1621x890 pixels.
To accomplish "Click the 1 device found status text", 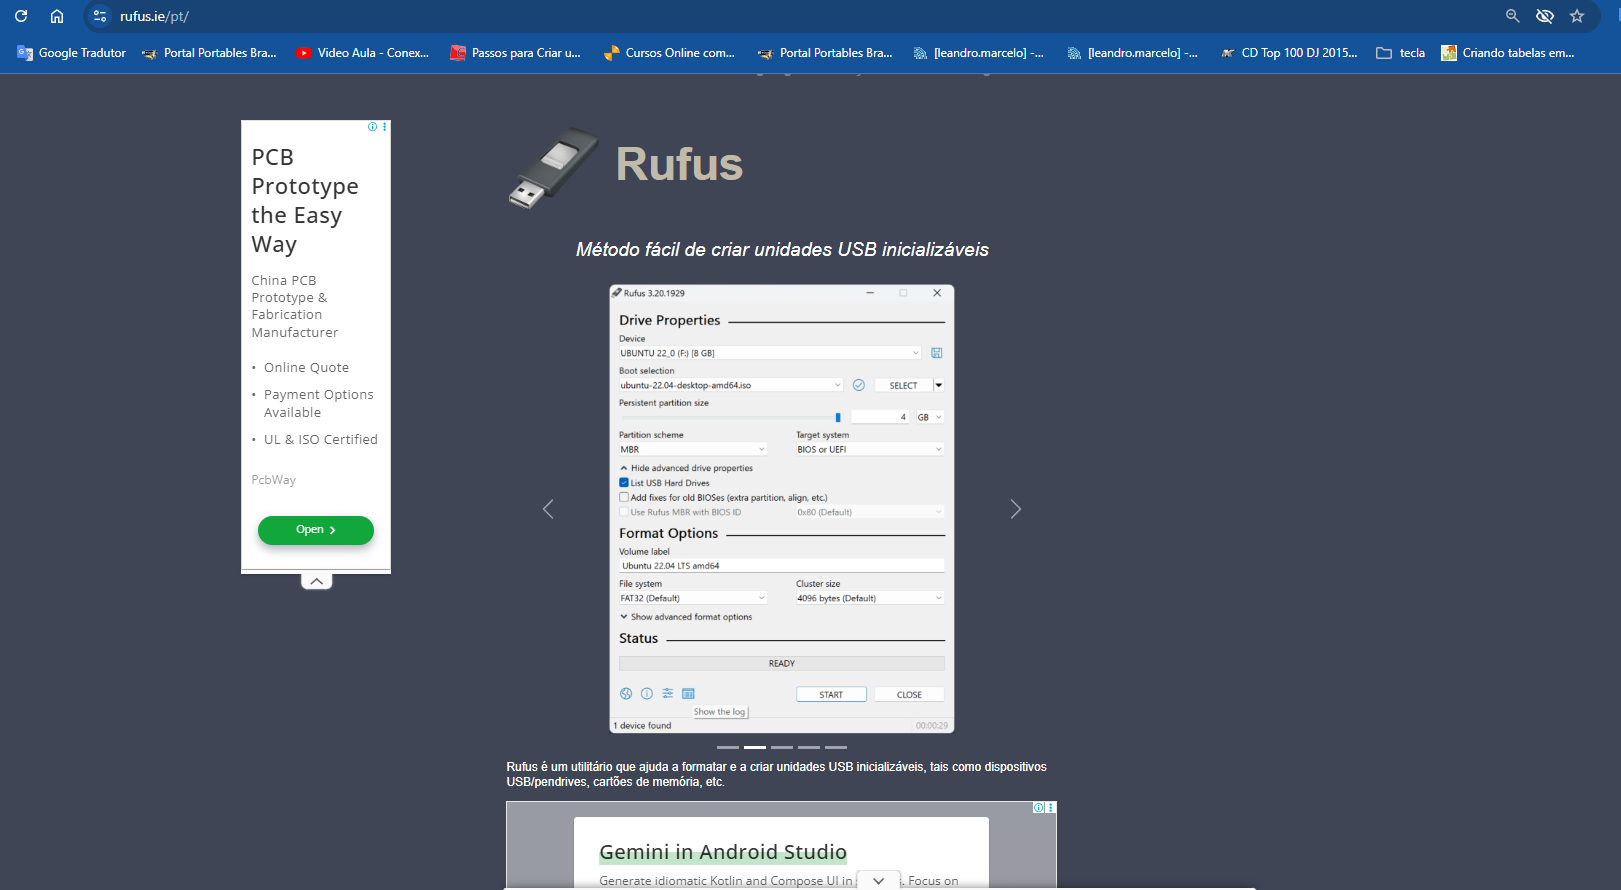I will 642,726.
